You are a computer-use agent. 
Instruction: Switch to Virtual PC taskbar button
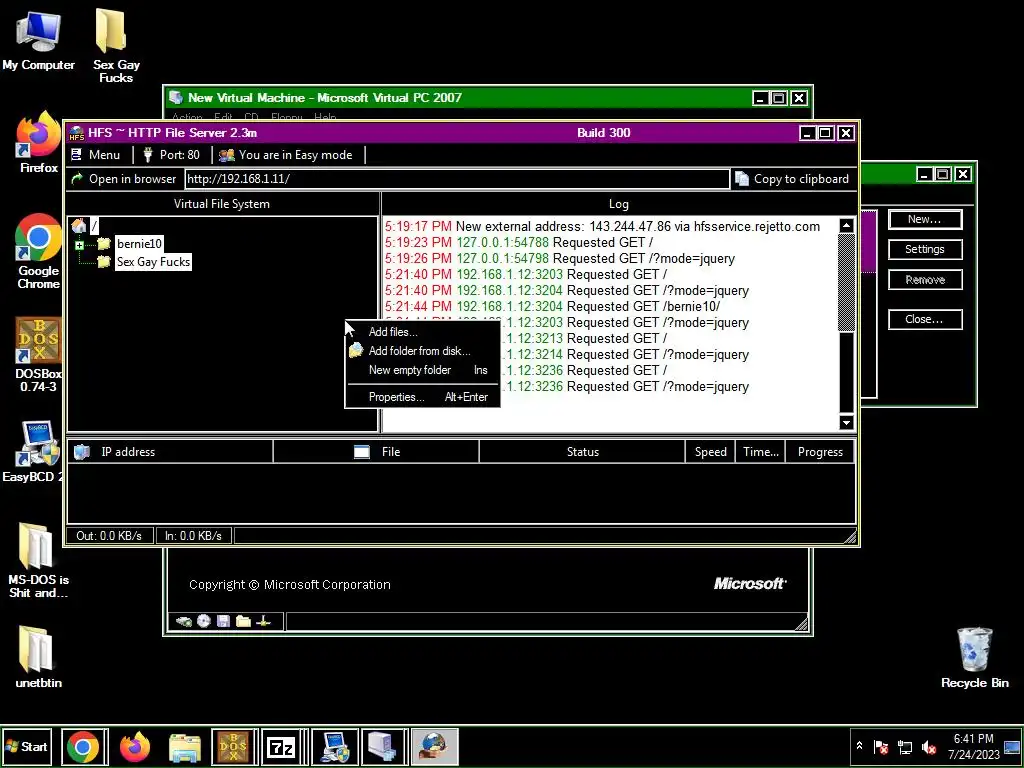382,747
